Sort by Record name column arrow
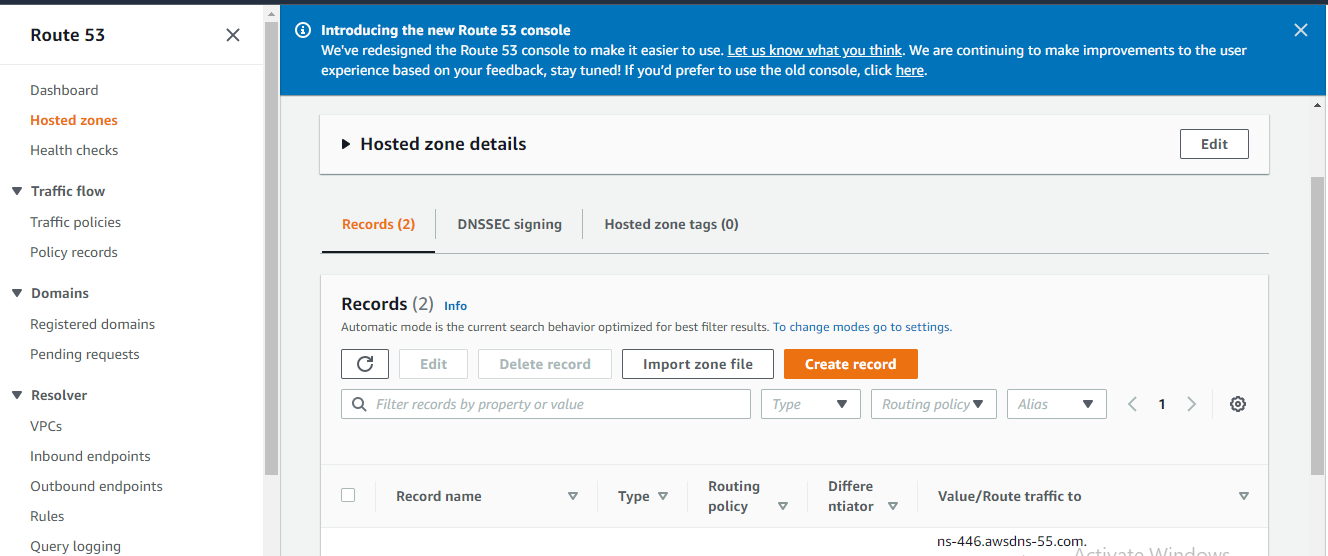 pyautogui.click(x=573, y=496)
